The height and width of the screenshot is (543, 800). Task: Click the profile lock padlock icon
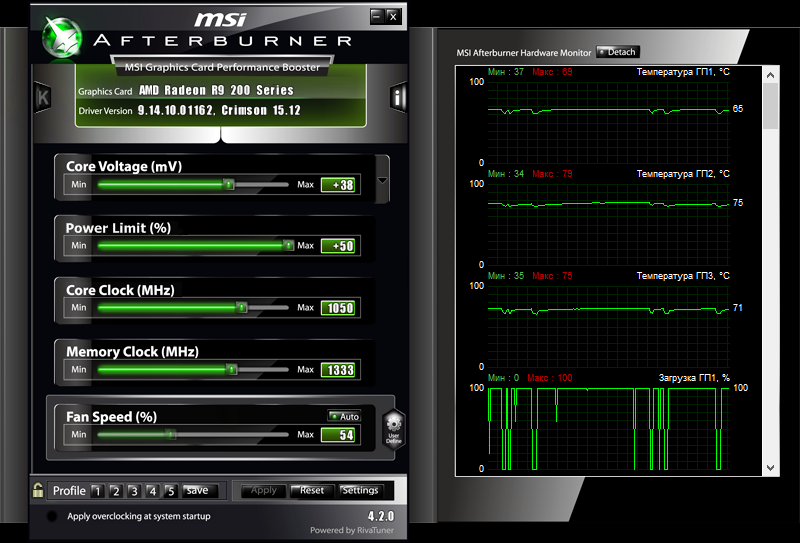[38, 490]
